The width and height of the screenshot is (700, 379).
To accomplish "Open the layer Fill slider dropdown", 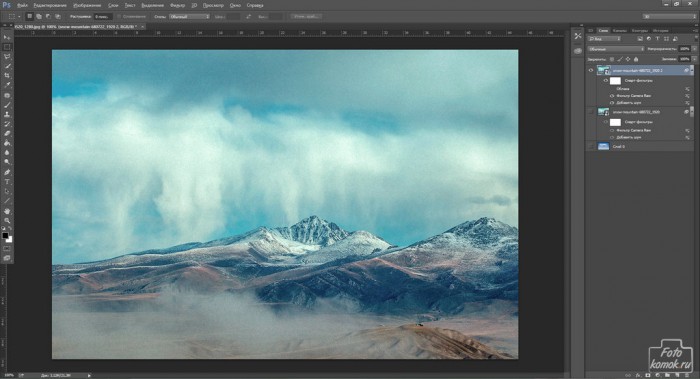I will (x=694, y=59).
